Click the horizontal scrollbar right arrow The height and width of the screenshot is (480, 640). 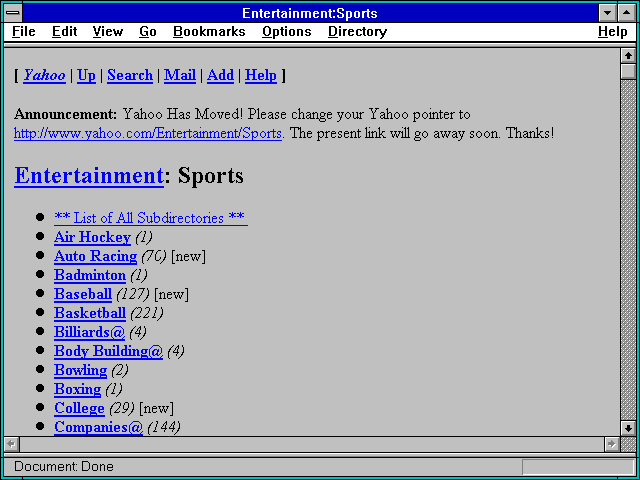611,444
